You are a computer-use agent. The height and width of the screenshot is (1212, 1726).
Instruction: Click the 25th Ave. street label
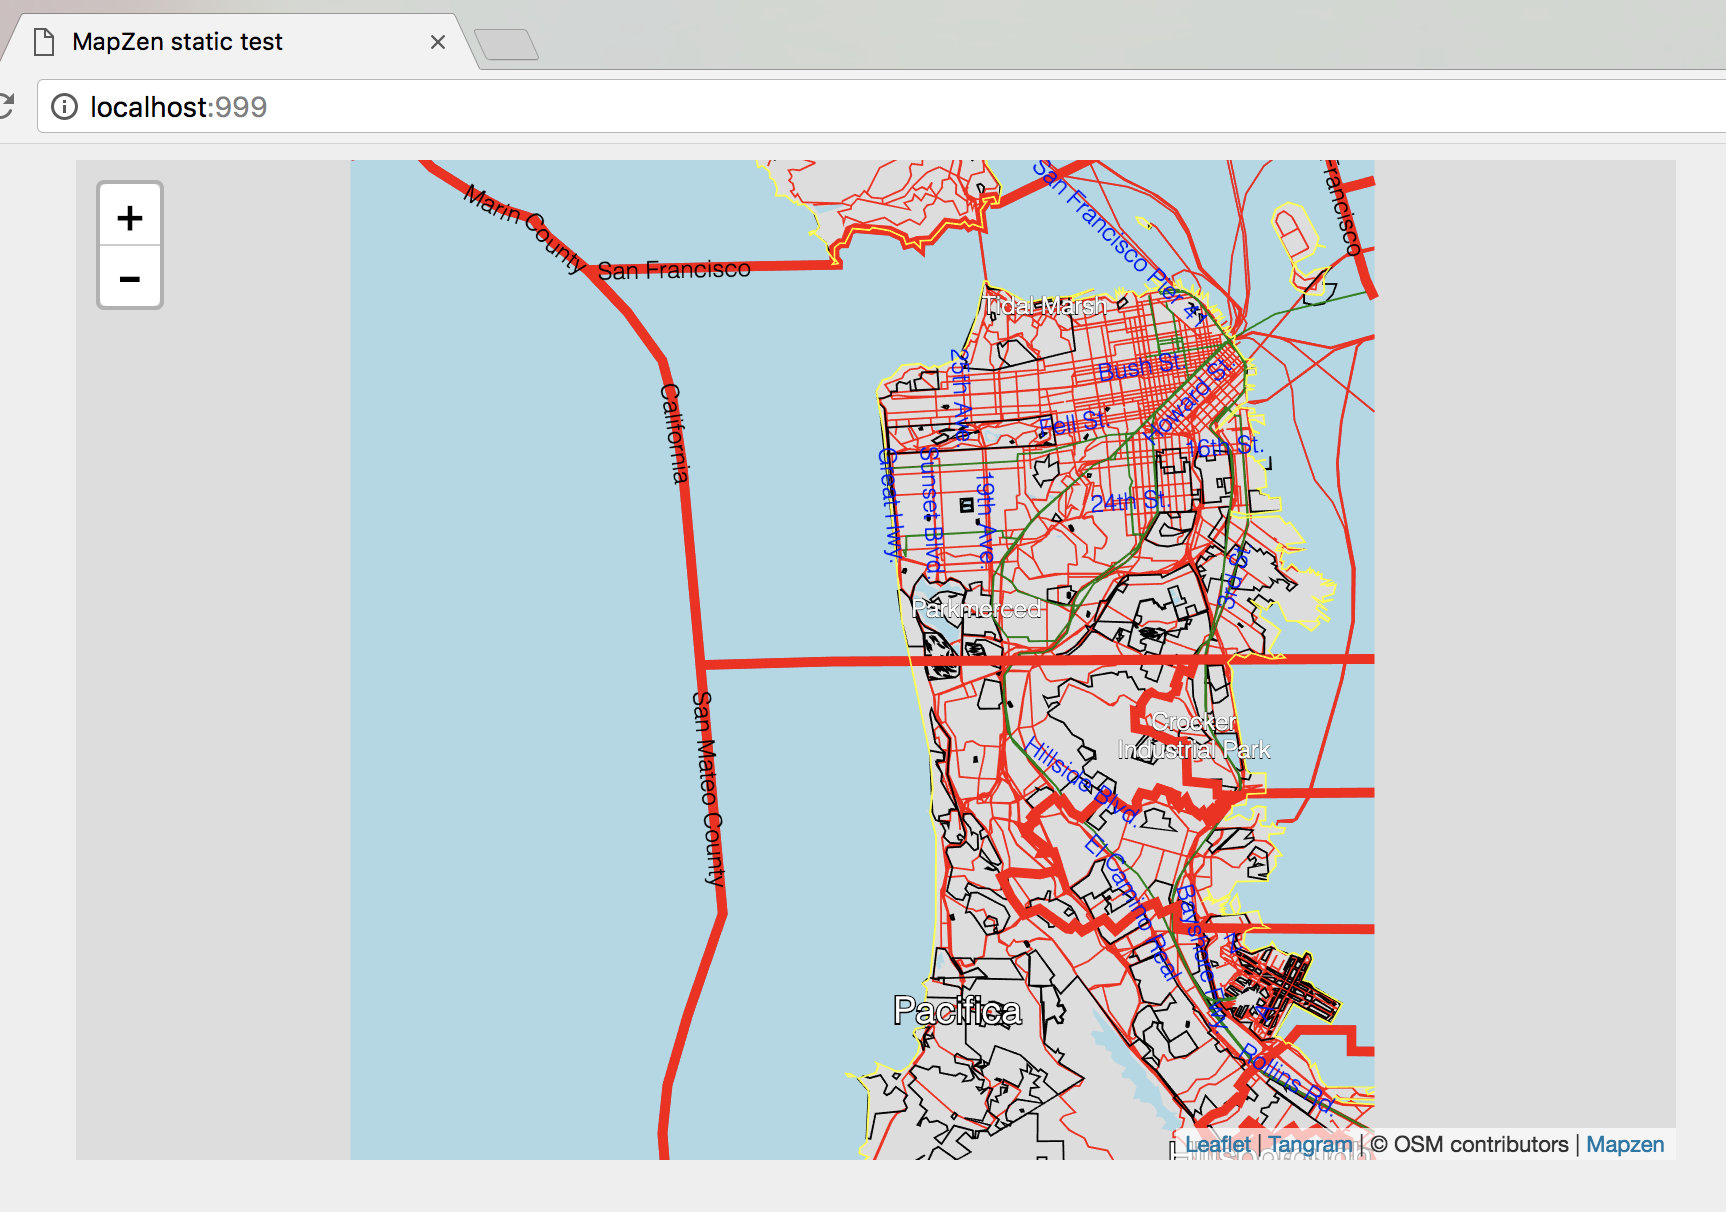961,395
